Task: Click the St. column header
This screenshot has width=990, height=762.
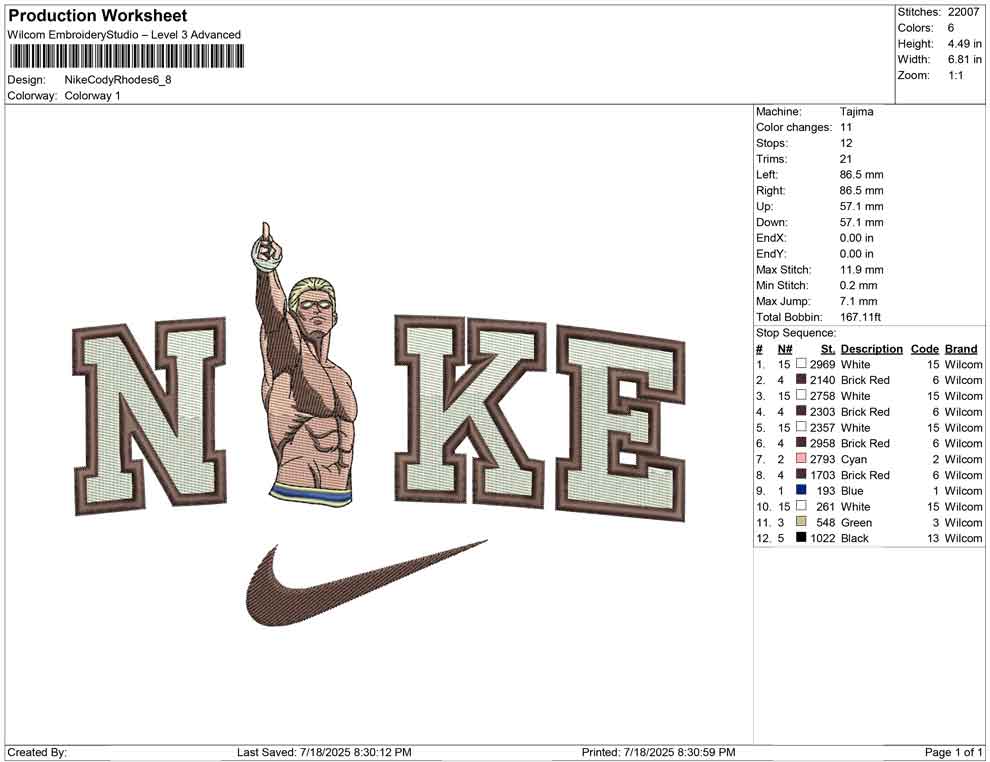Action: tap(828, 348)
